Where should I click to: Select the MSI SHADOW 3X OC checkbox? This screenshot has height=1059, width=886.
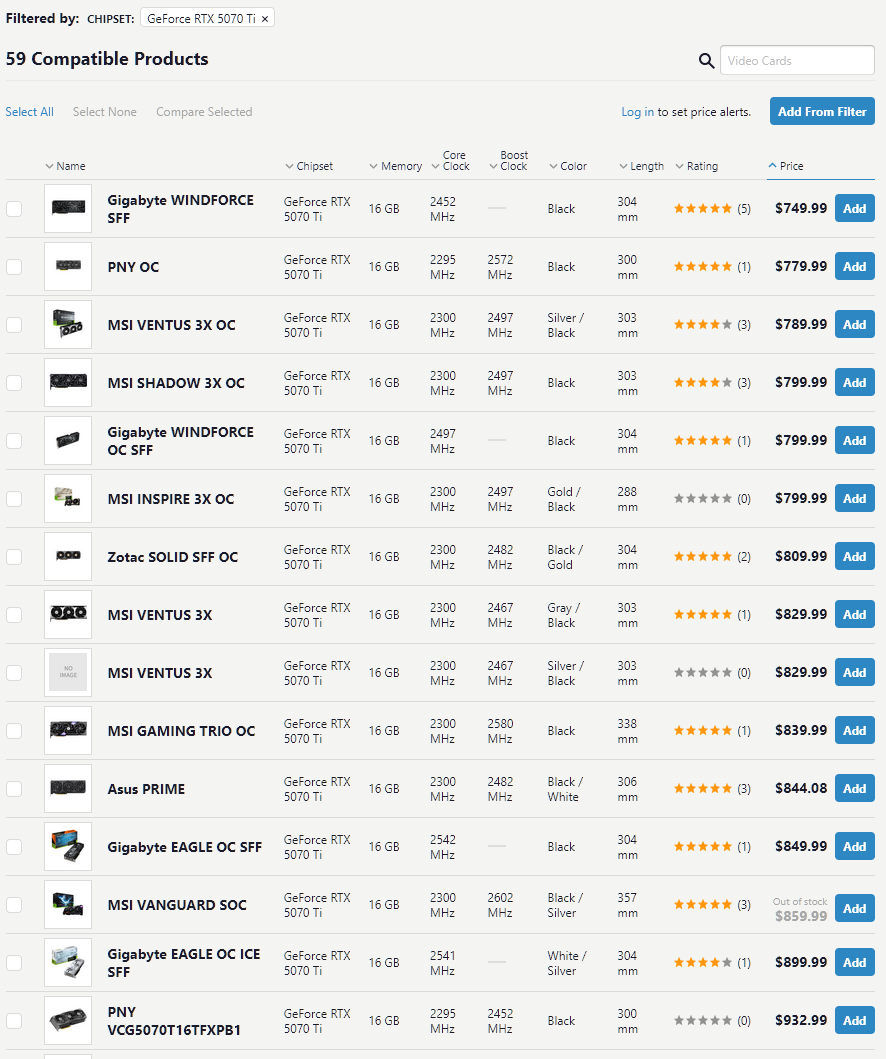coord(14,383)
